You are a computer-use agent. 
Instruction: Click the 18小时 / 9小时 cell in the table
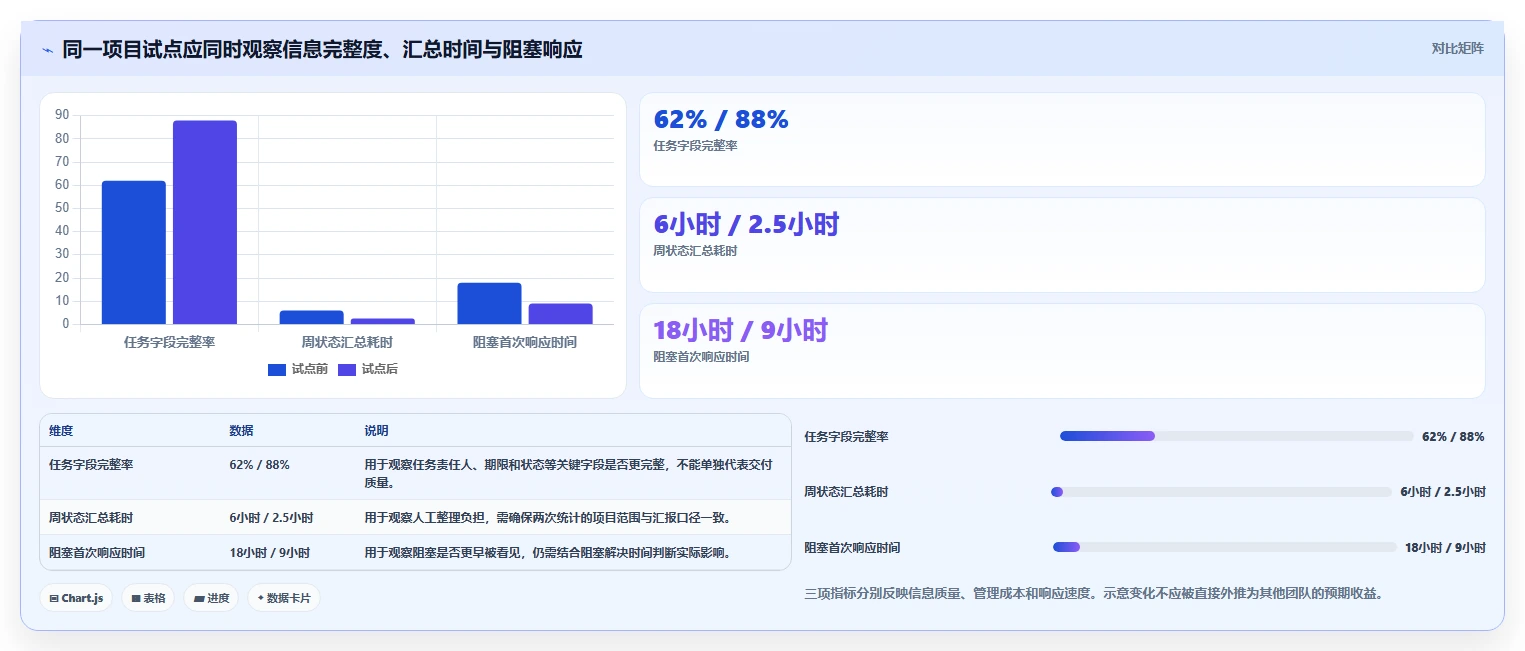pos(269,553)
